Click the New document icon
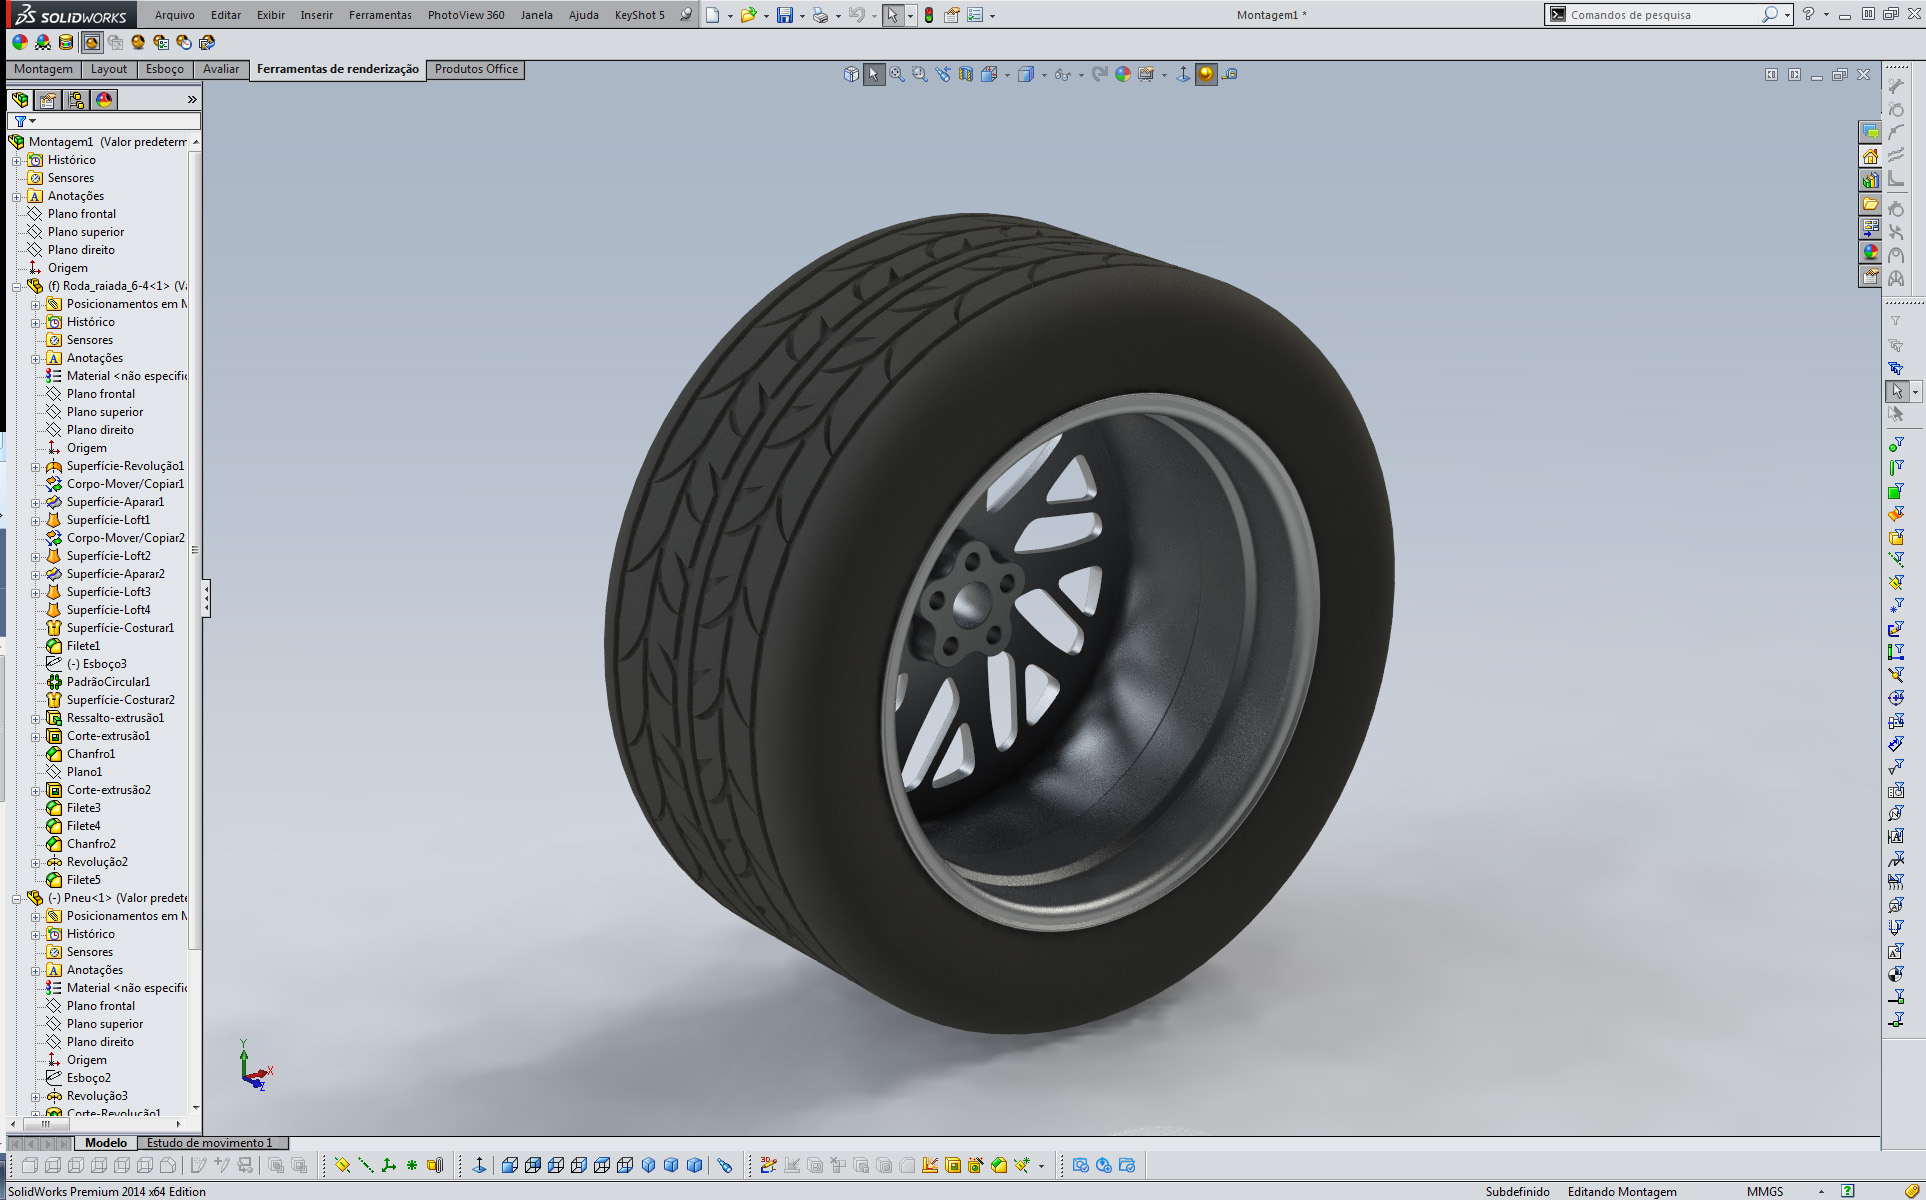Image resolution: width=1926 pixels, height=1200 pixels. coord(713,15)
